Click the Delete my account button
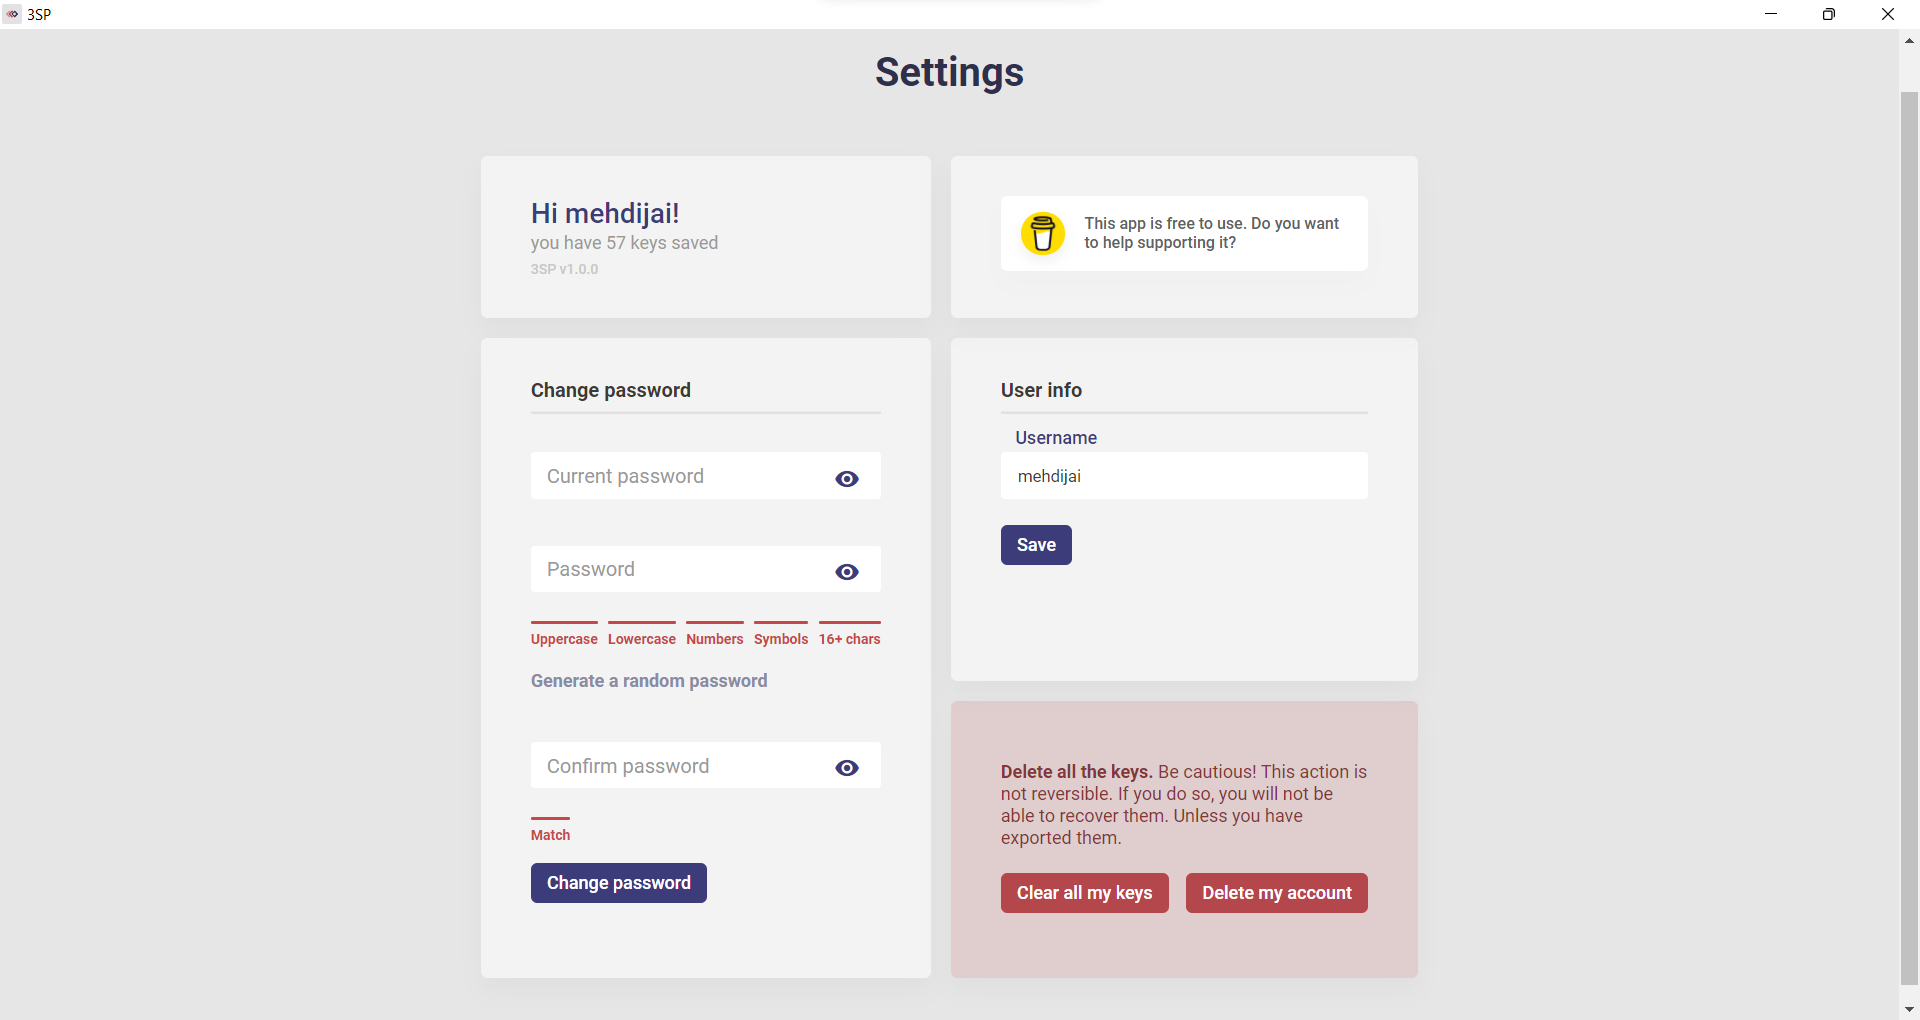The height and width of the screenshot is (1020, 1920). point(1277,893)
